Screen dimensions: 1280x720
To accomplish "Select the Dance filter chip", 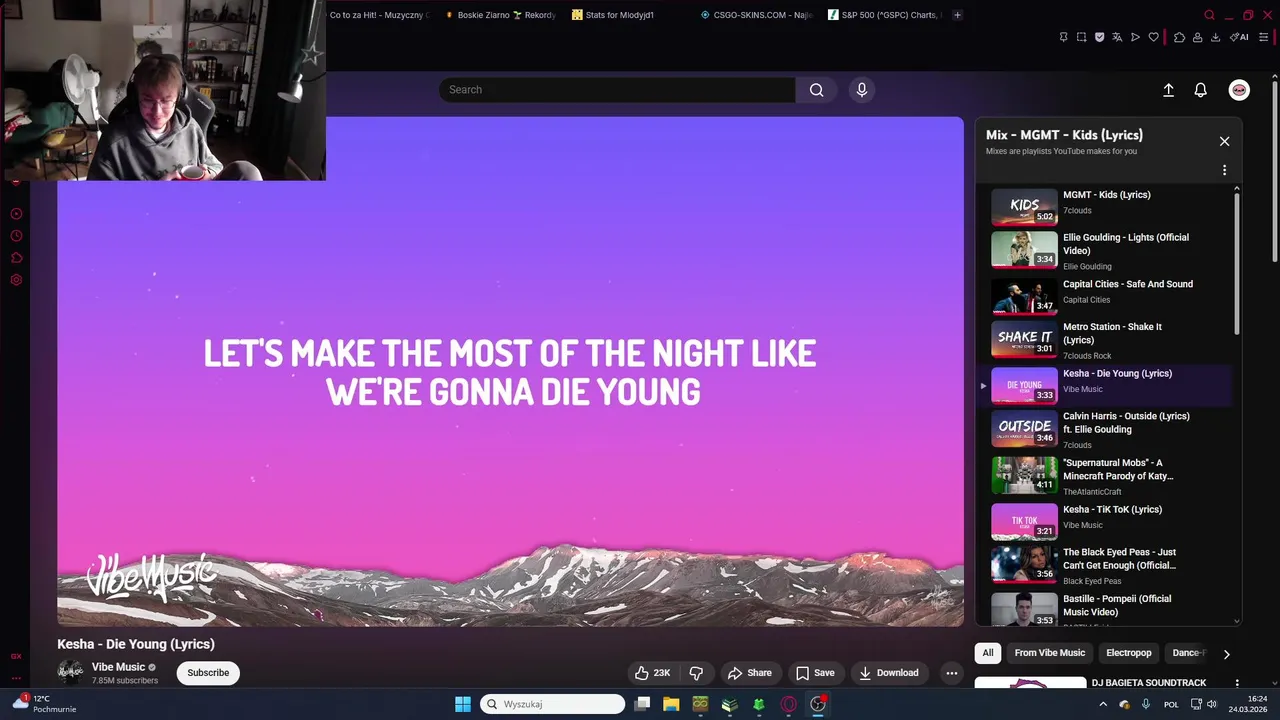I will pos(1188,653).
